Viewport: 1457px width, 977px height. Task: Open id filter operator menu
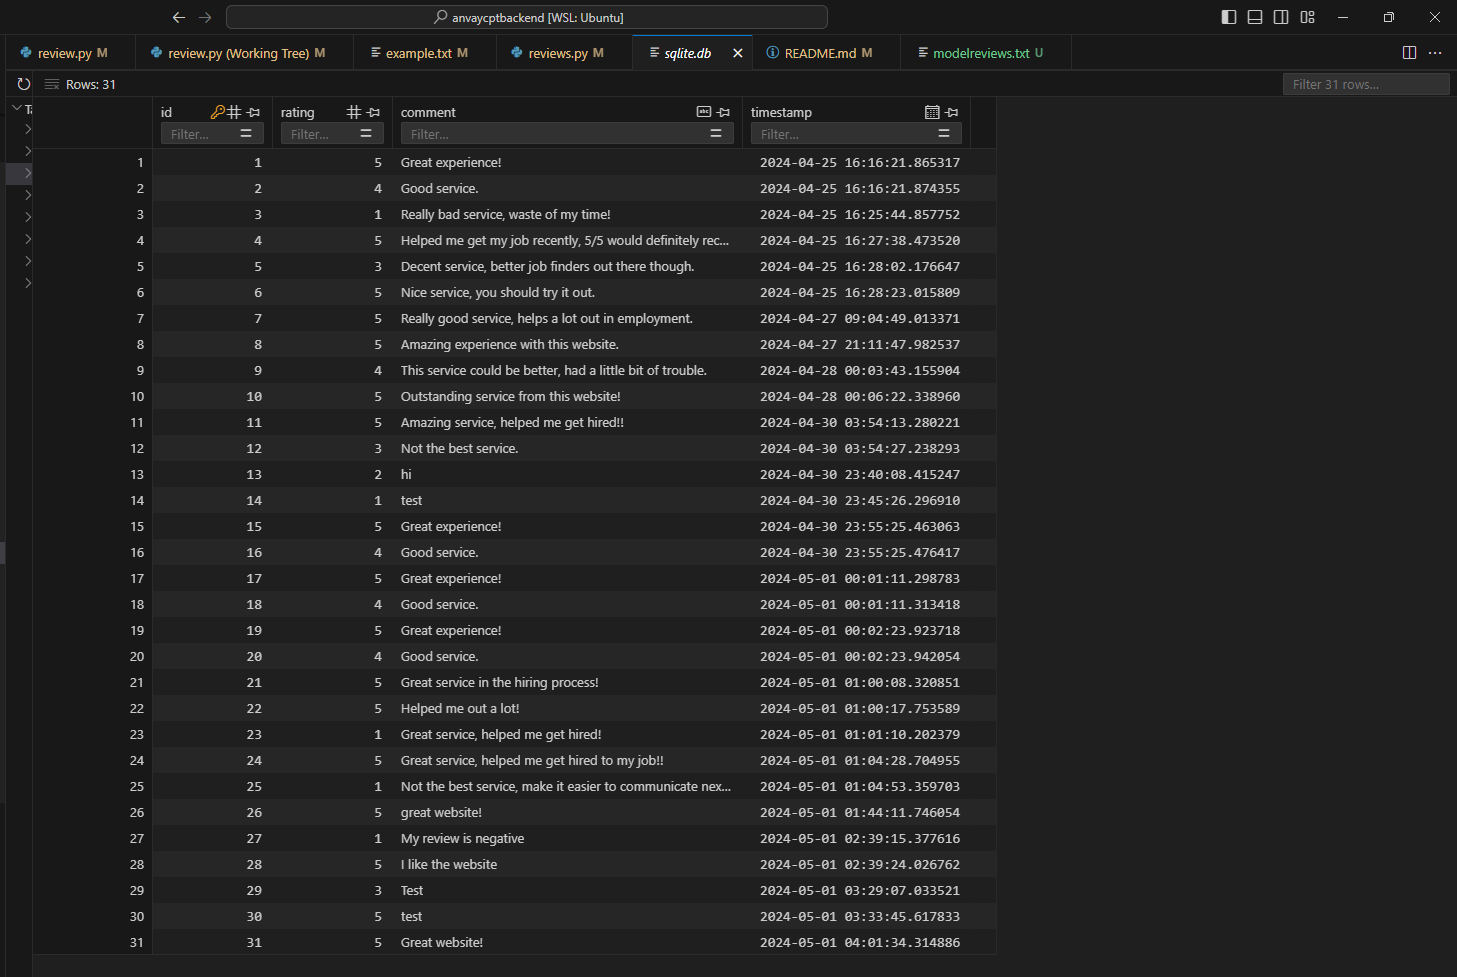246,134
